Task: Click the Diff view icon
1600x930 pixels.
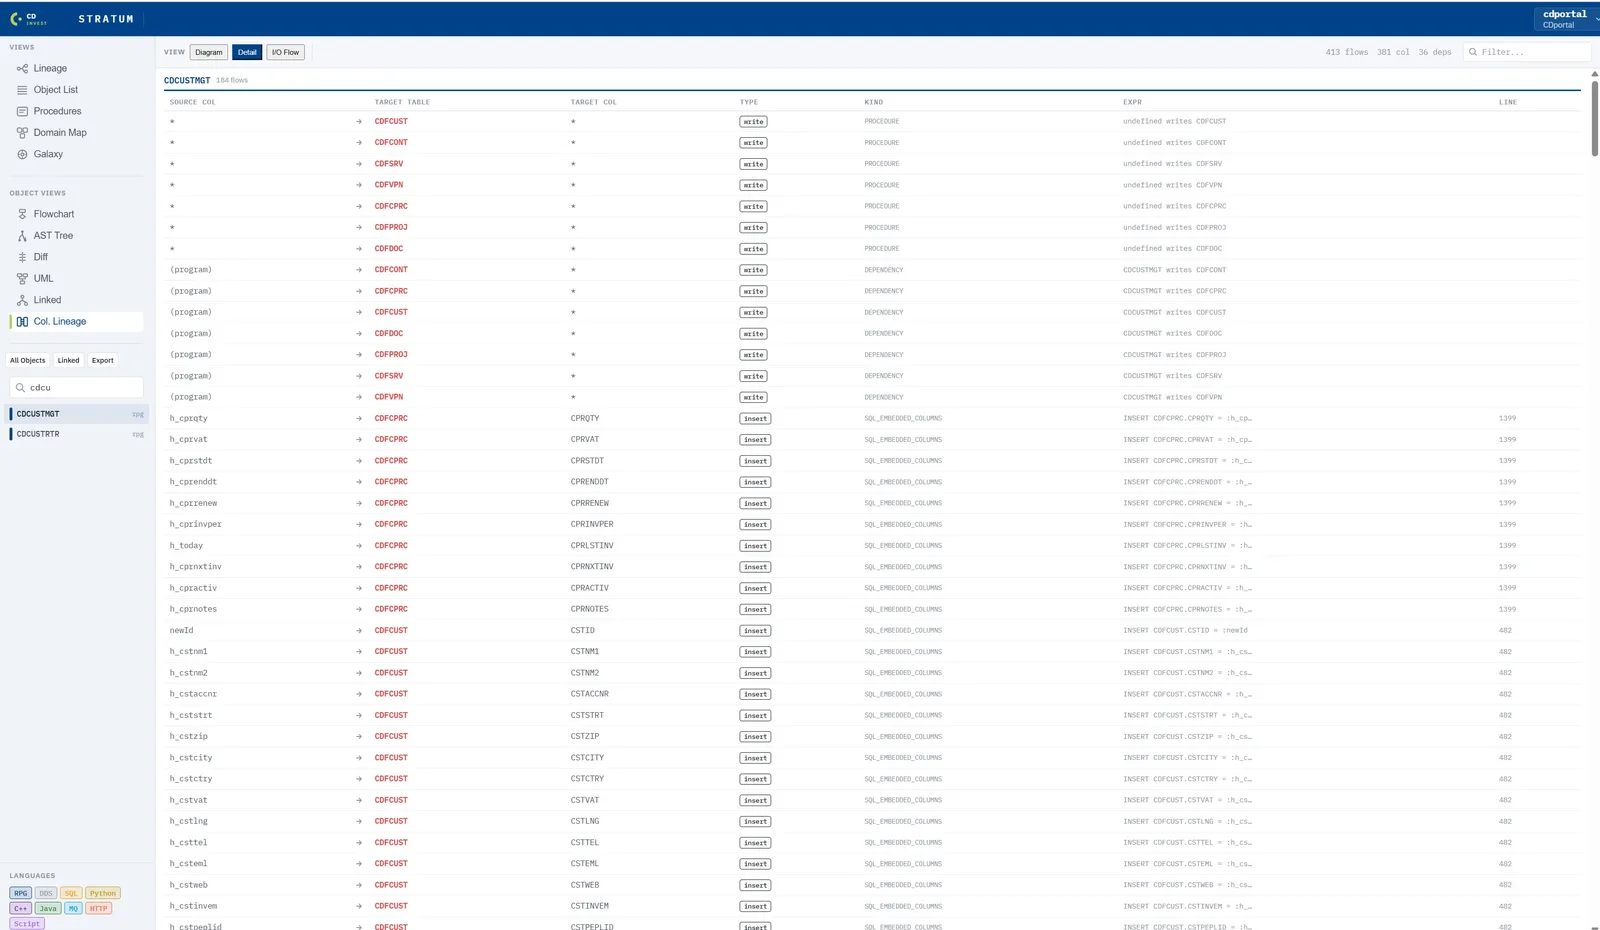Action: click(x=22, y=257)
